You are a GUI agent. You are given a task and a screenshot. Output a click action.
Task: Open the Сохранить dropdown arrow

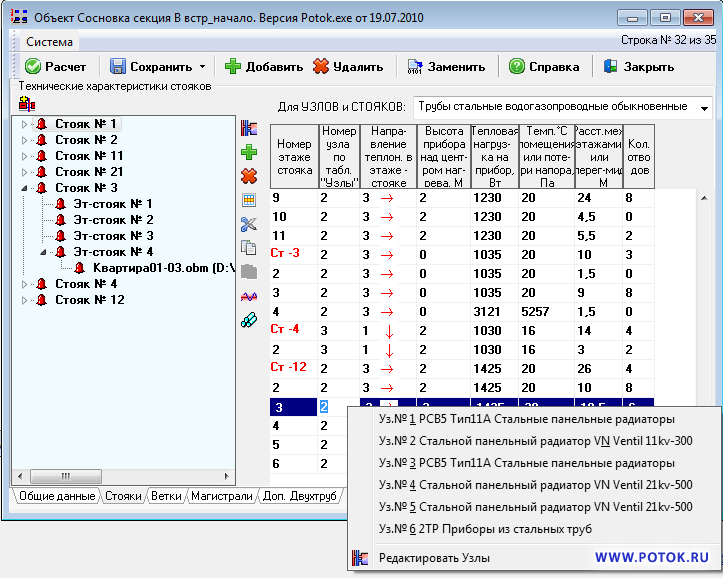[x=202, y=67]
